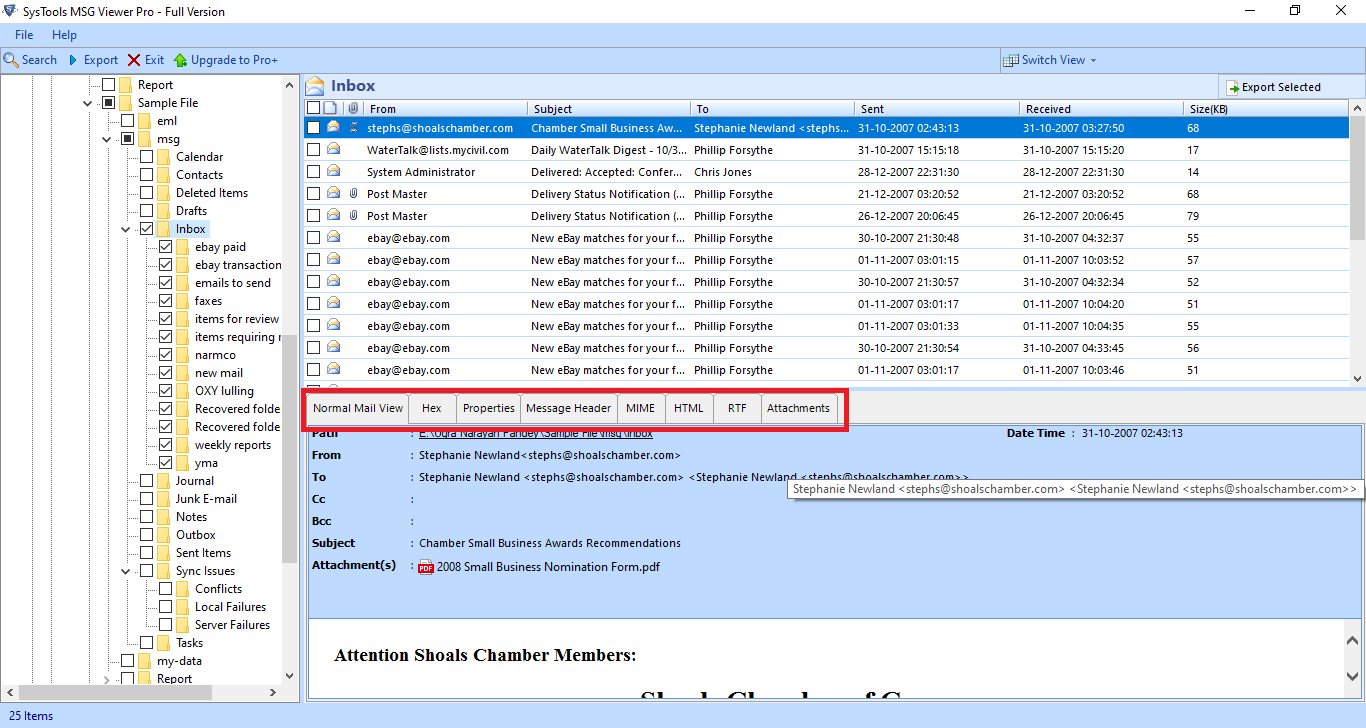Uncheck the weekly reports folder checkbox

pos(166,445)
